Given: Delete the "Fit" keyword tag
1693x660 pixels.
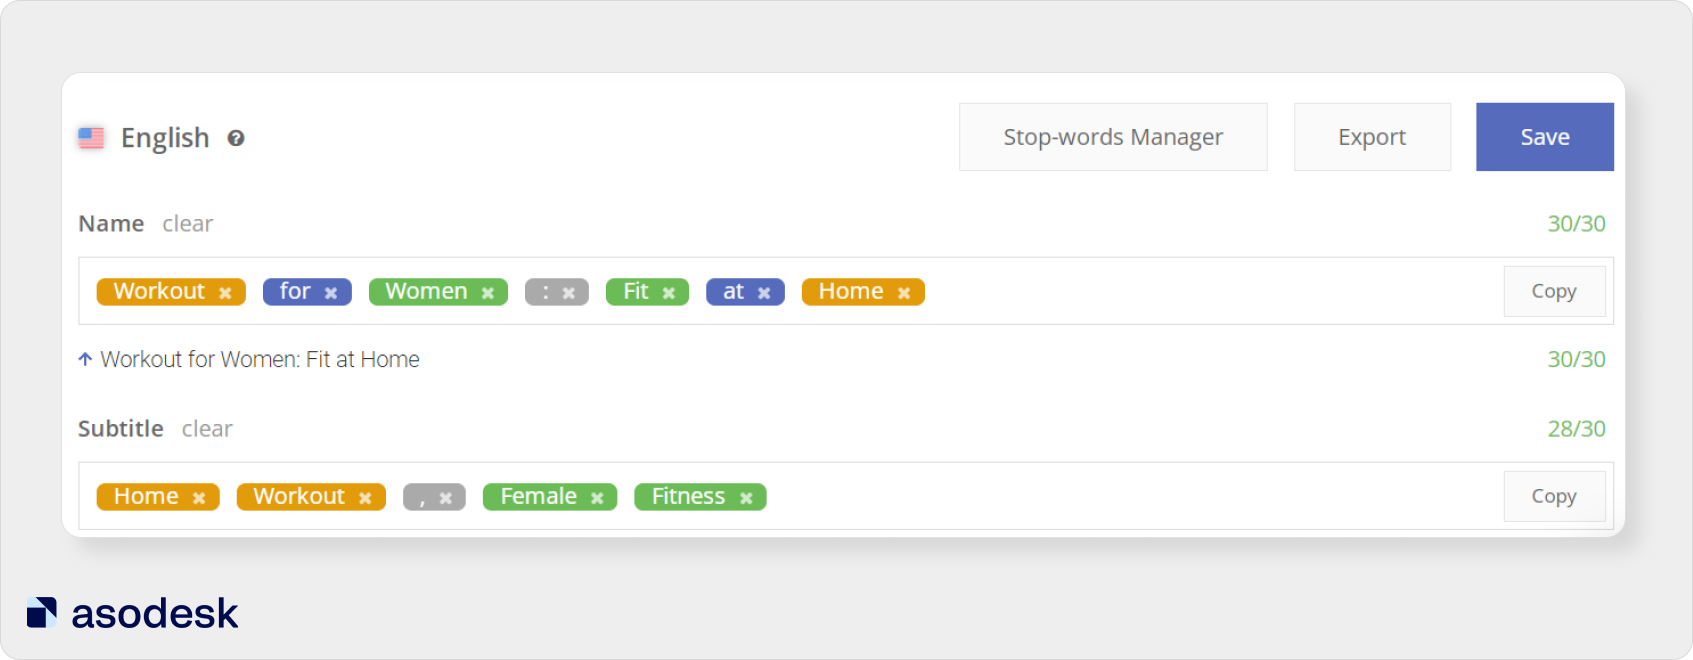Looking at the screenshot, I should [669, 293].
